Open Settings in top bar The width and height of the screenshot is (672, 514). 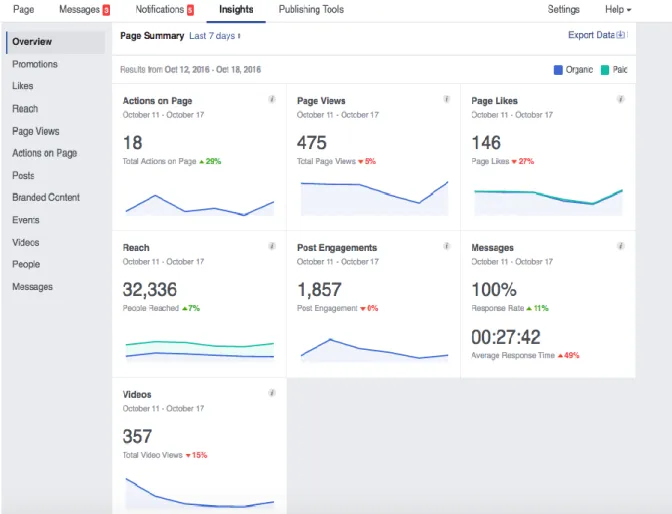[564, 9]
